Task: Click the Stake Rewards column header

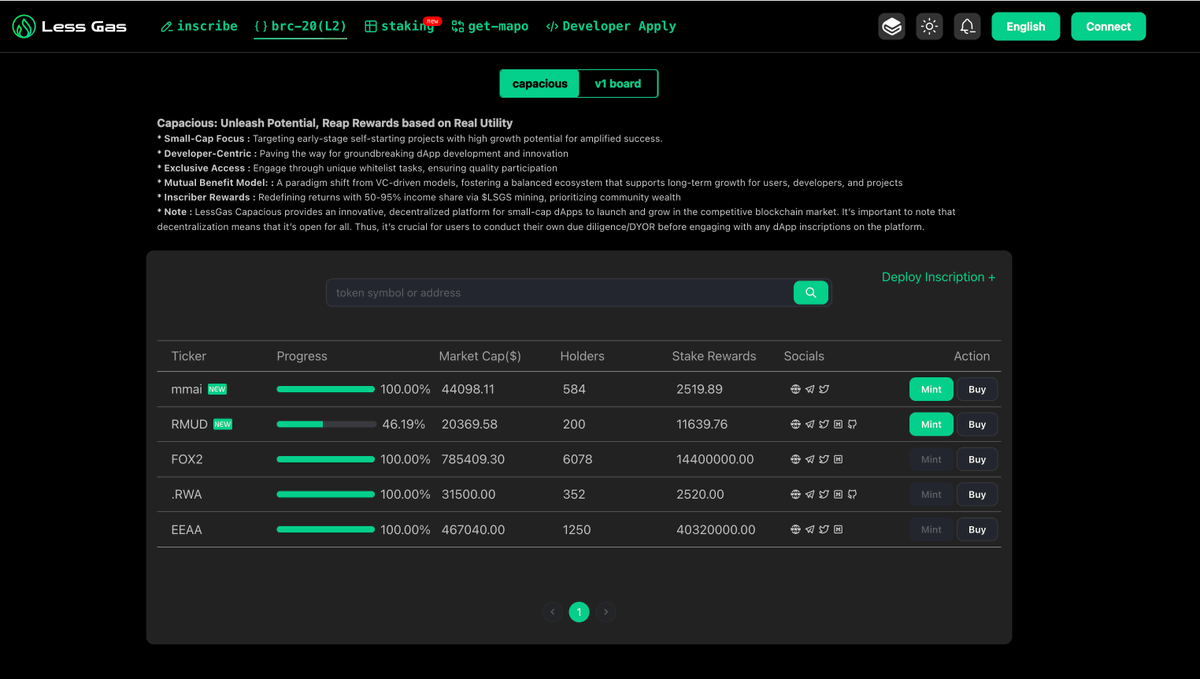Action: 714,356
